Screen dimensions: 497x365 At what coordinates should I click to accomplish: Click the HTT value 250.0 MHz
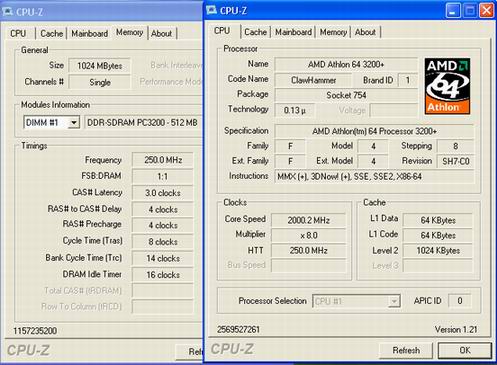[309, 251]
